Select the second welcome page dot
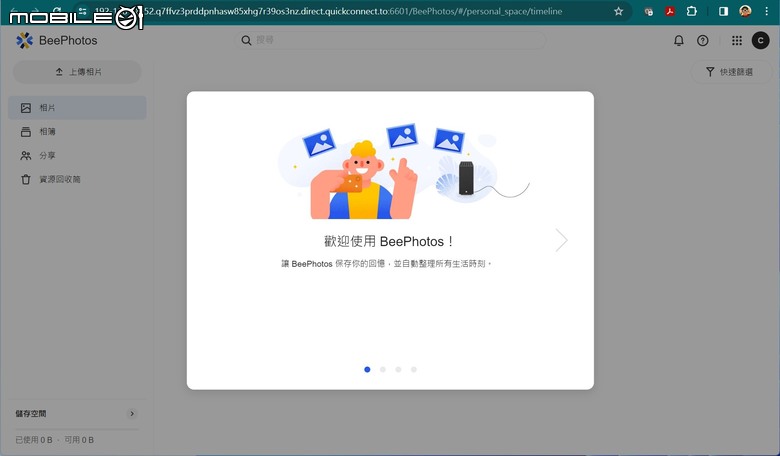The image size is (780, 456). point(383,369)
